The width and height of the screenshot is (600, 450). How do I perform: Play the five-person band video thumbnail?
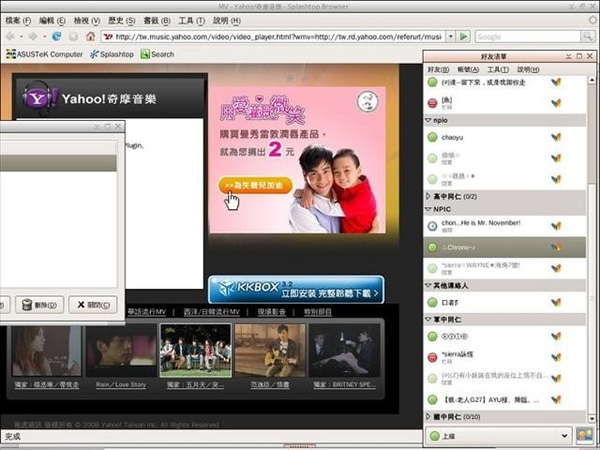[x=196, y=350]
